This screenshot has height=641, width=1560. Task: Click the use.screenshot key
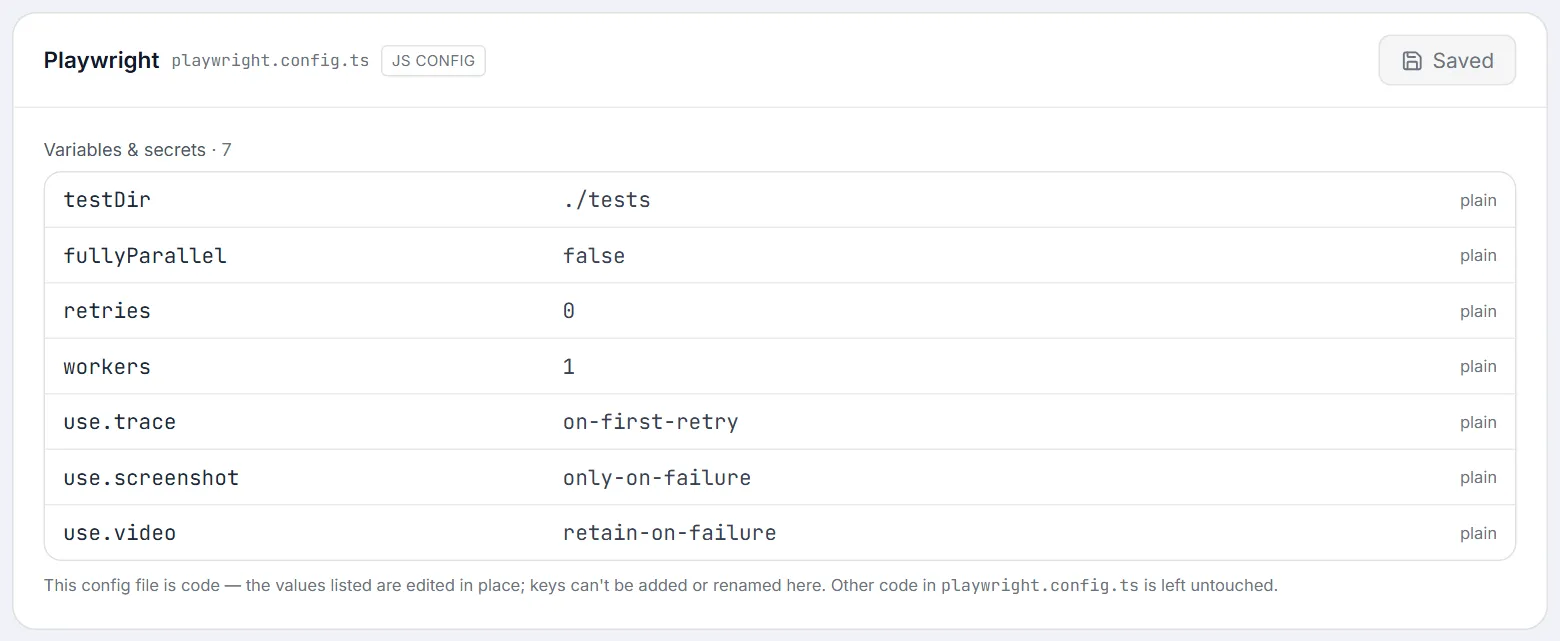point(151,478)
